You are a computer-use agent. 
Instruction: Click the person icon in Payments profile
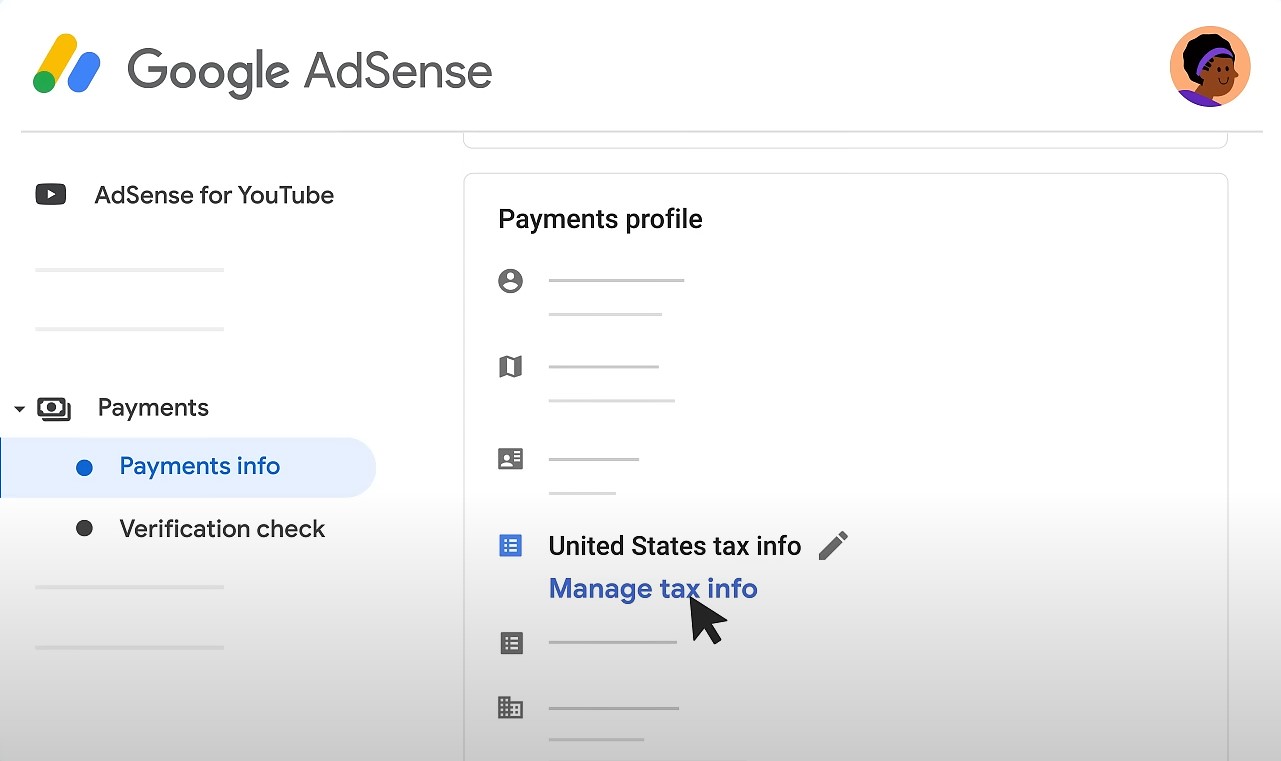pos(510,281)
